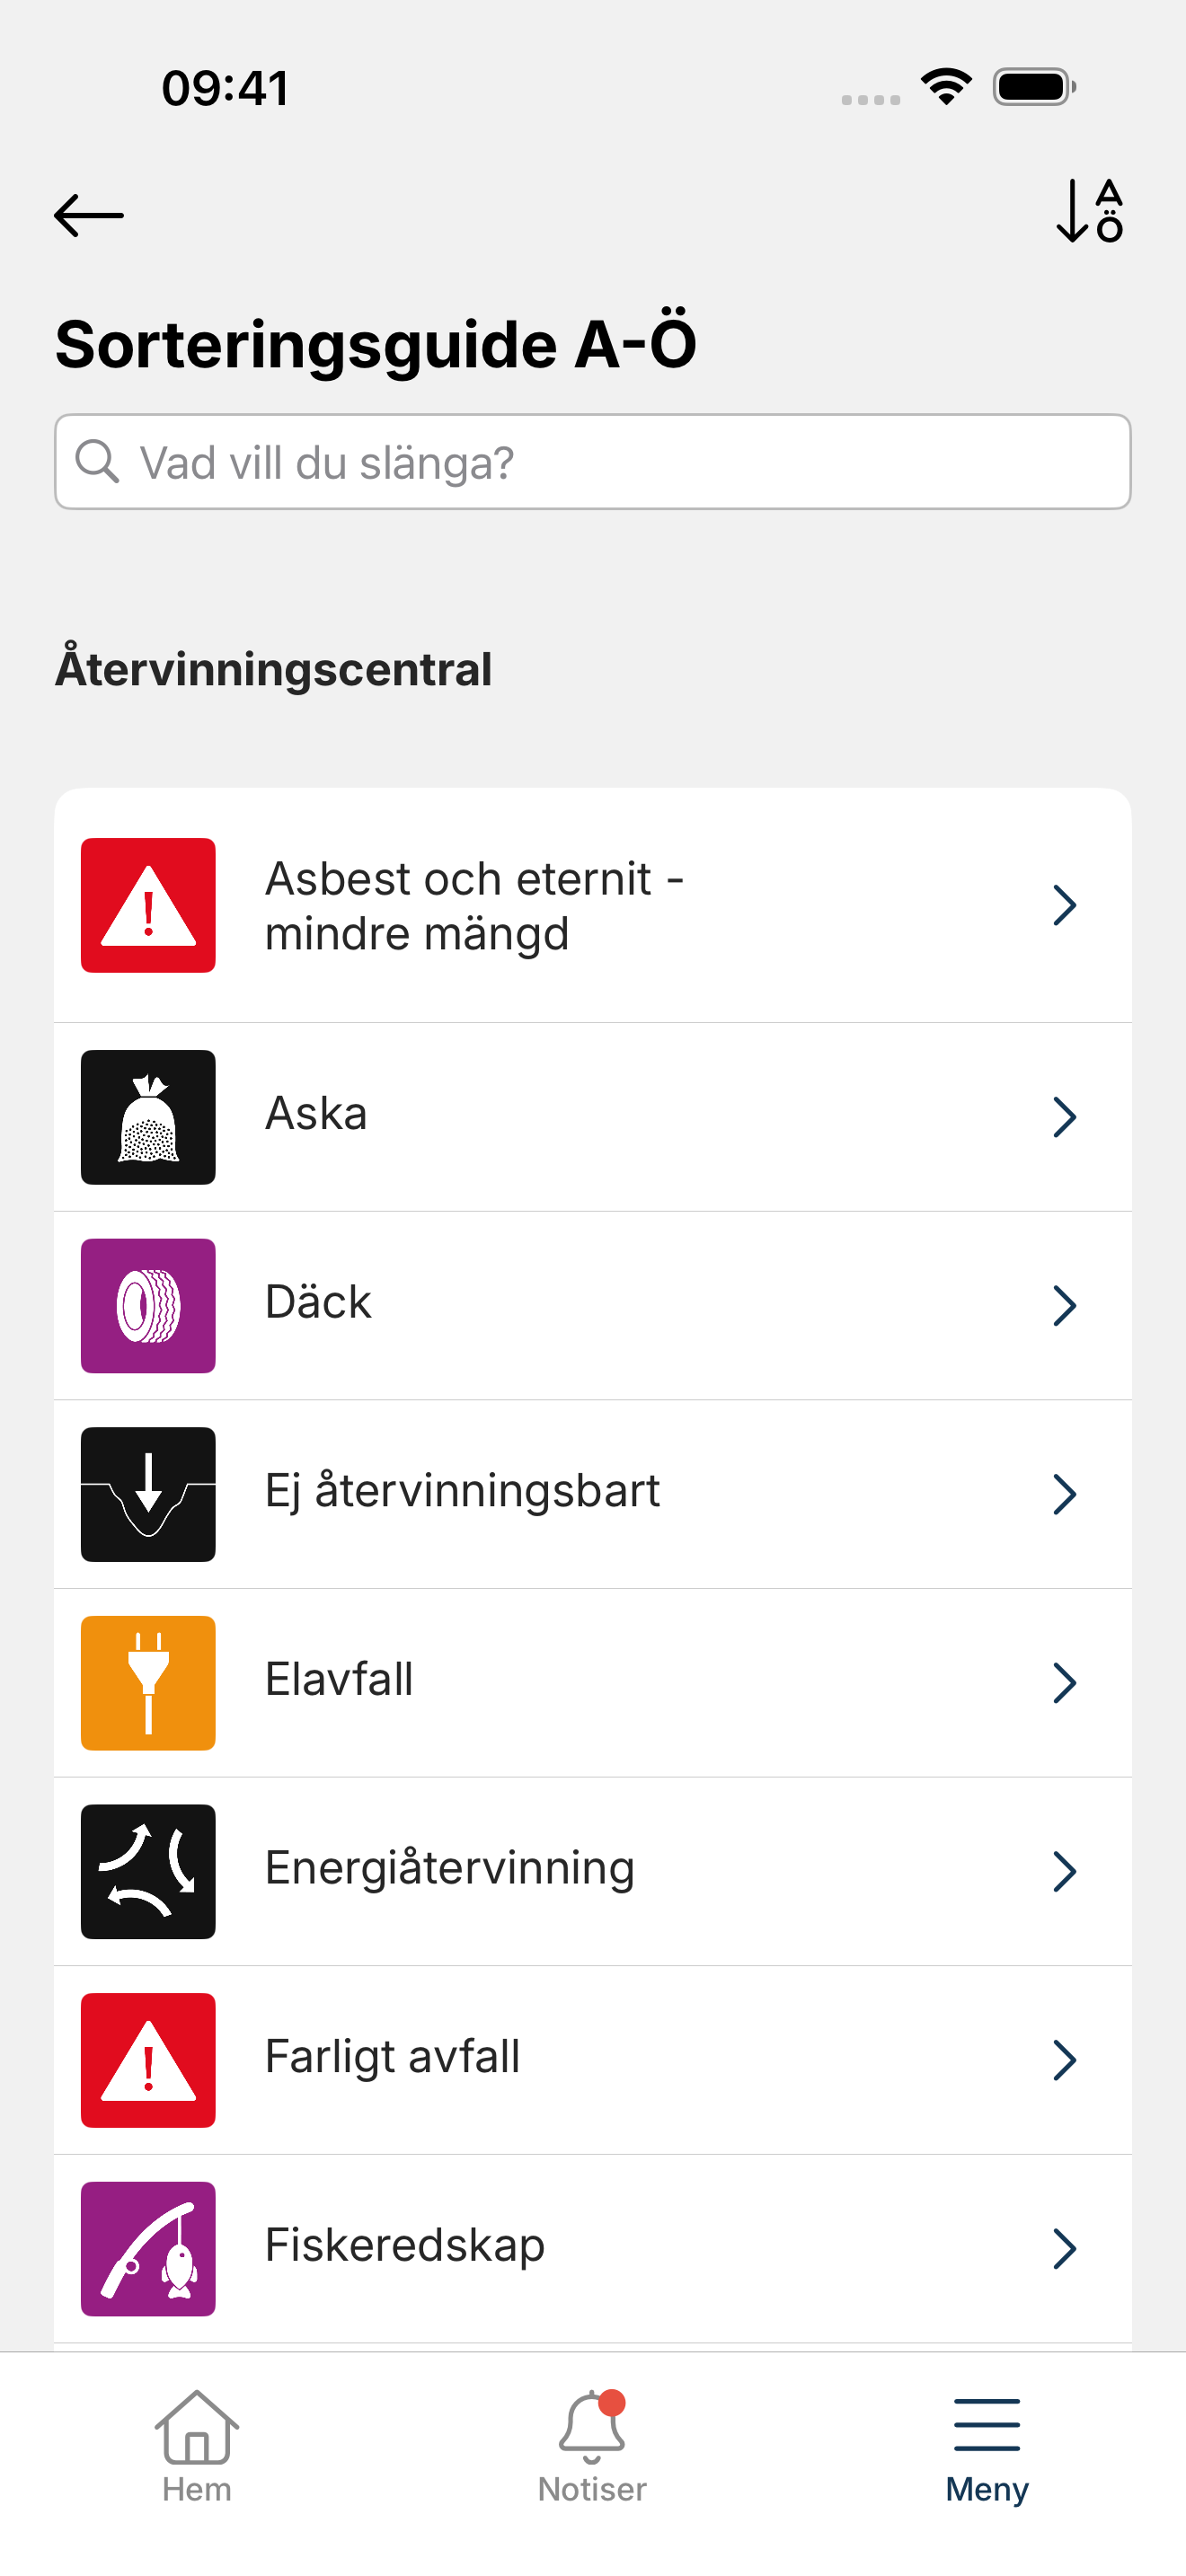Go back with the left arrow
1186x2576 pixels.
tap(89, 215)
